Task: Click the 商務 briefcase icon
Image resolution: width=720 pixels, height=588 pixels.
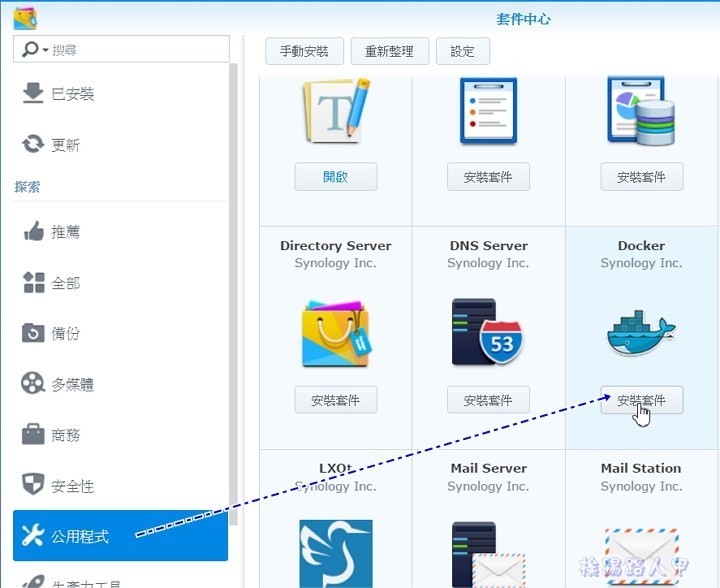Action: [x=33, y=434]
